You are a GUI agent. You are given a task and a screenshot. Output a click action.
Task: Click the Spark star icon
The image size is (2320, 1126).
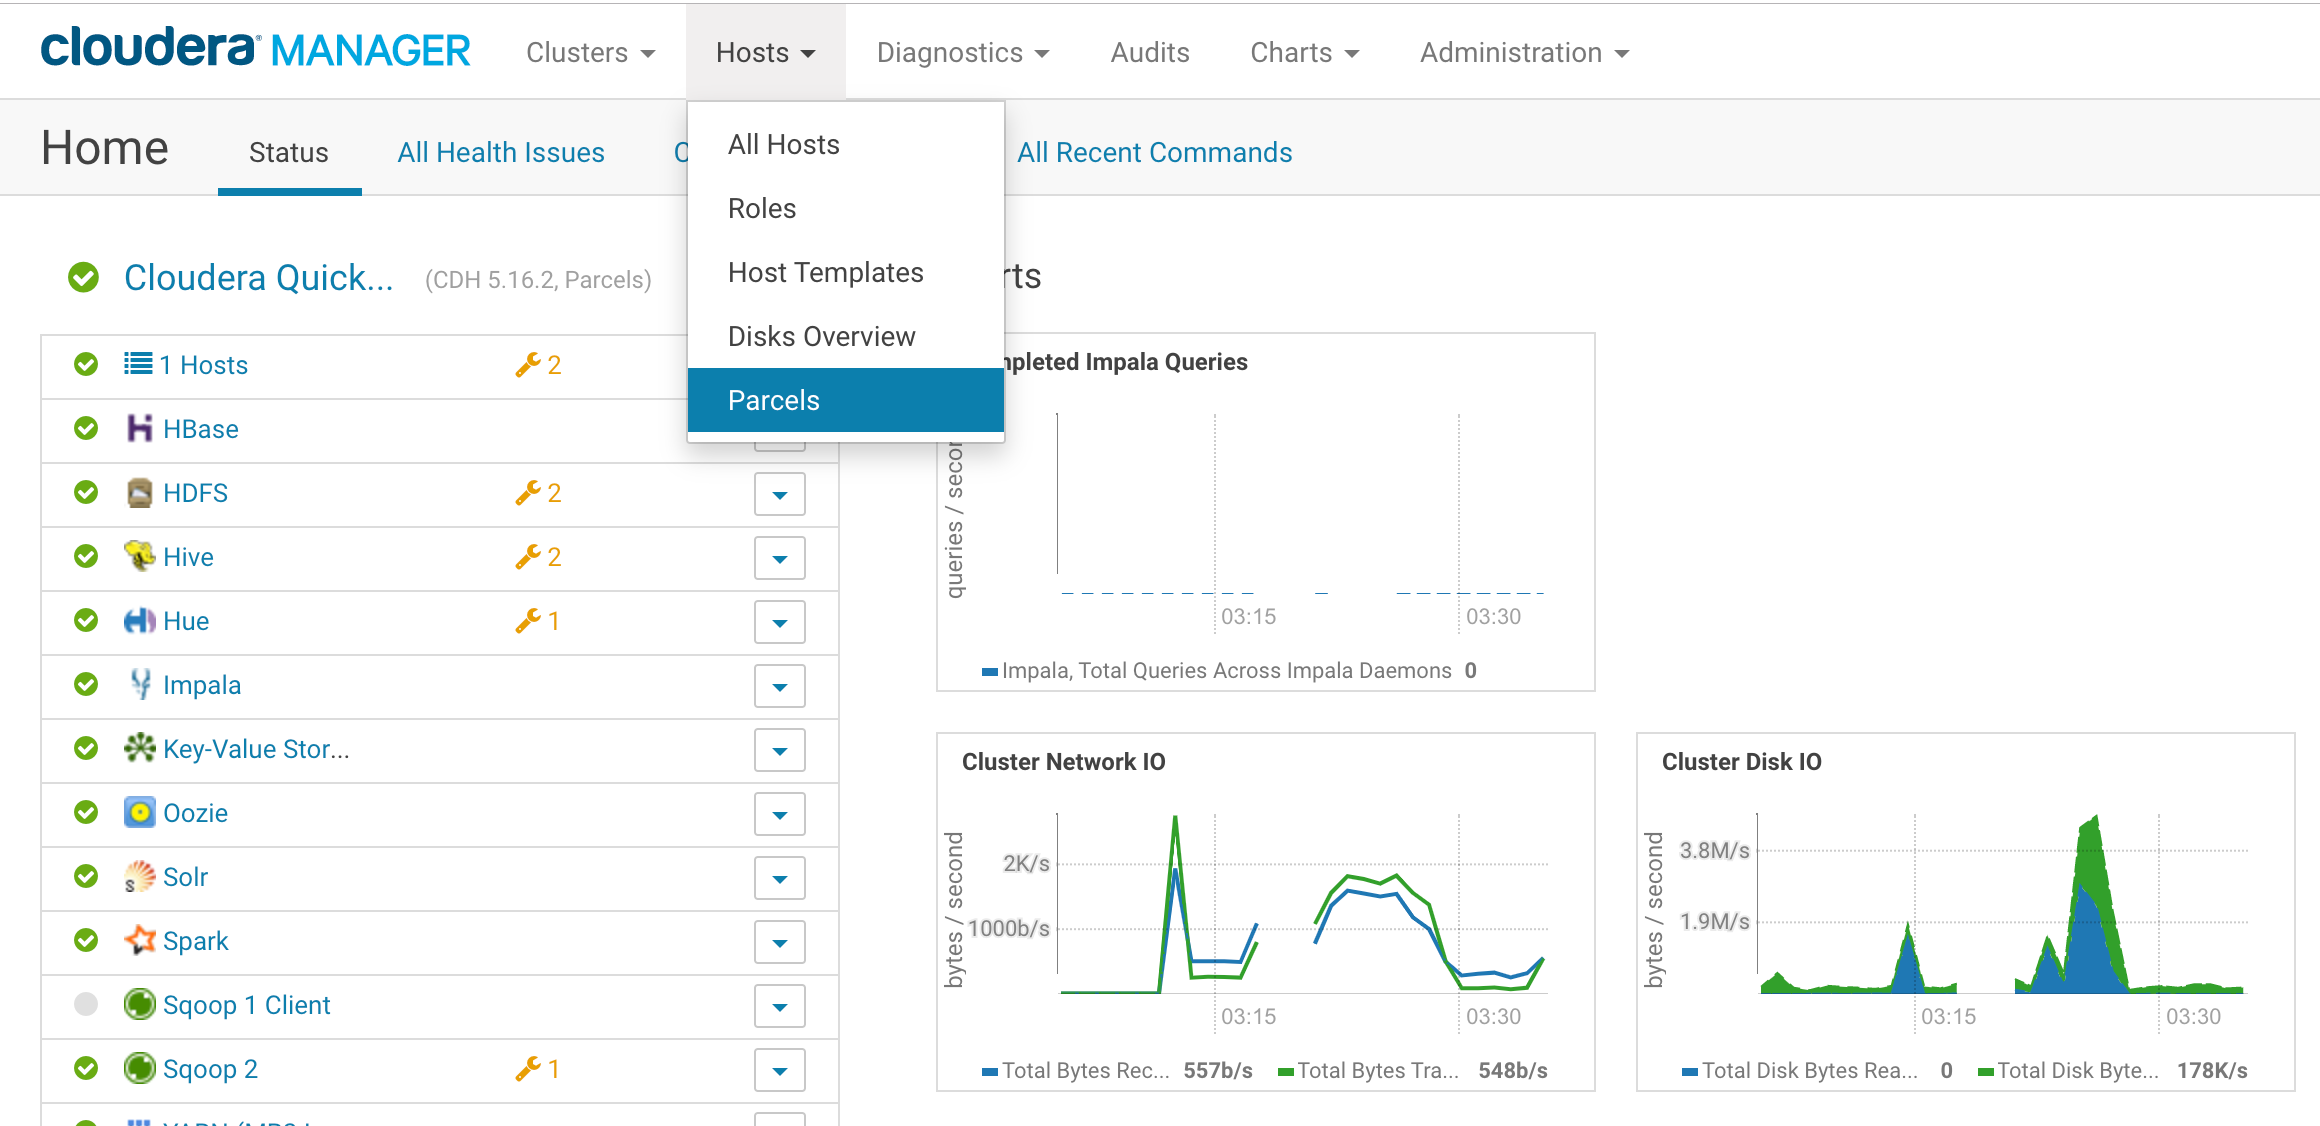139,940
